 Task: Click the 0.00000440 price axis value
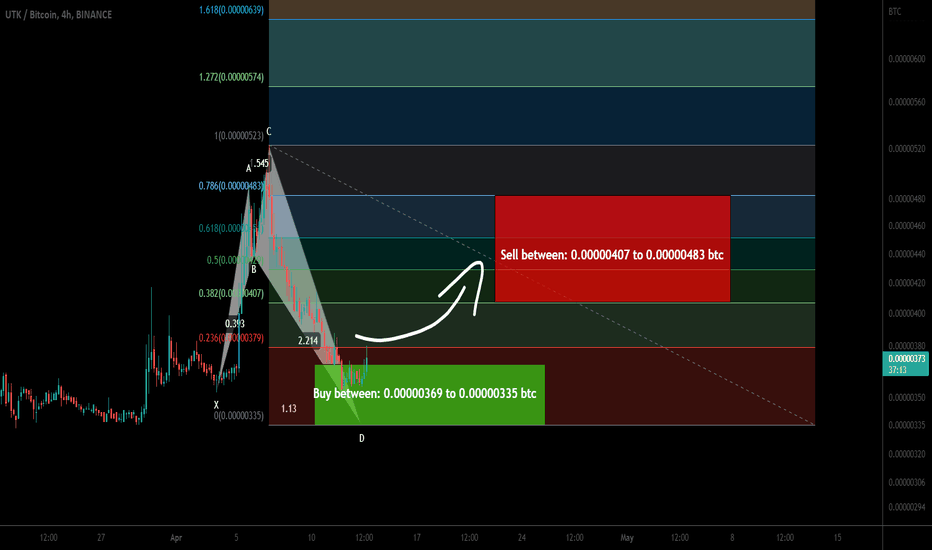(907, 254)
